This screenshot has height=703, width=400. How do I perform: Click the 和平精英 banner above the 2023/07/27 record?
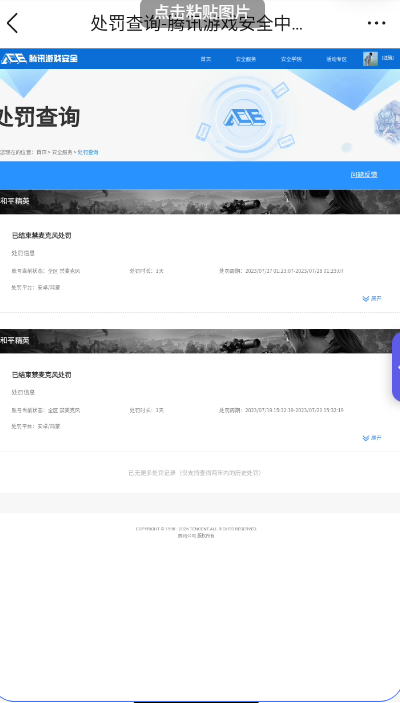[x=200, y=201]
